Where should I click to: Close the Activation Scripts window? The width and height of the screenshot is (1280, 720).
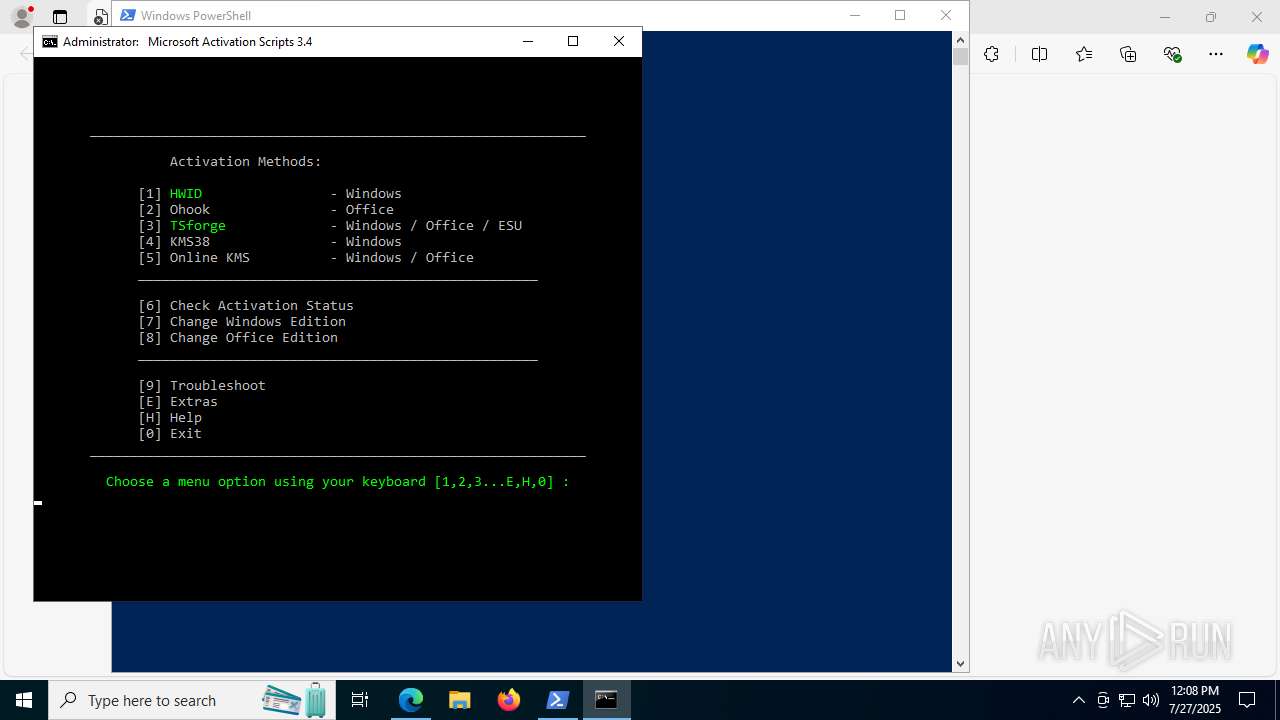(x=619, y=41)
